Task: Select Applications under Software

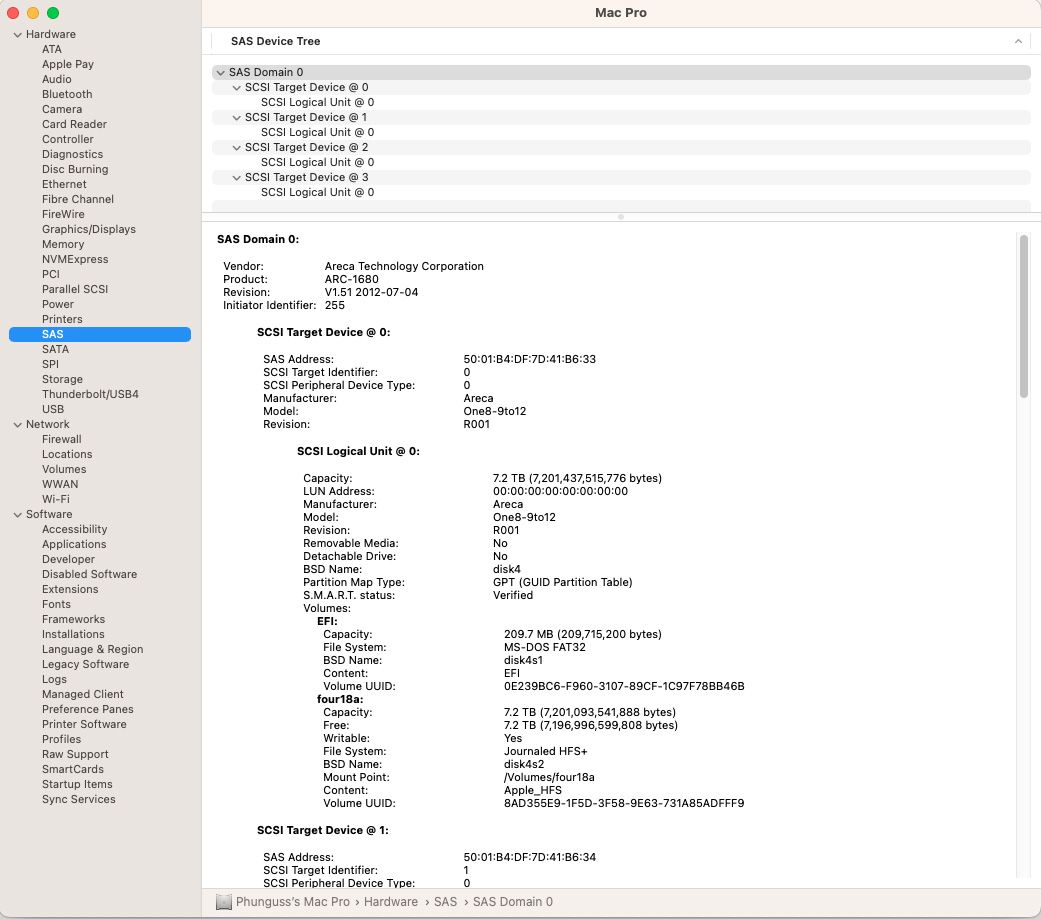Action: [x=74, y=544]
